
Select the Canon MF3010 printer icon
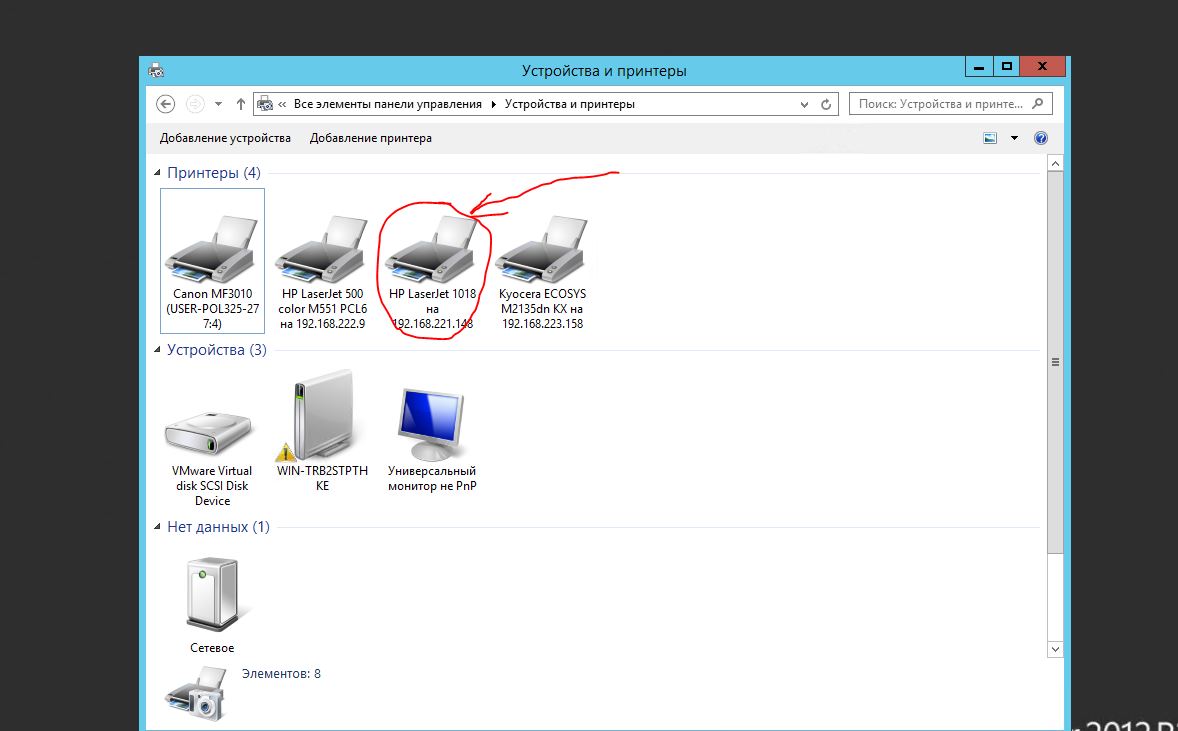pyautogui.click(x=212, y=249)
